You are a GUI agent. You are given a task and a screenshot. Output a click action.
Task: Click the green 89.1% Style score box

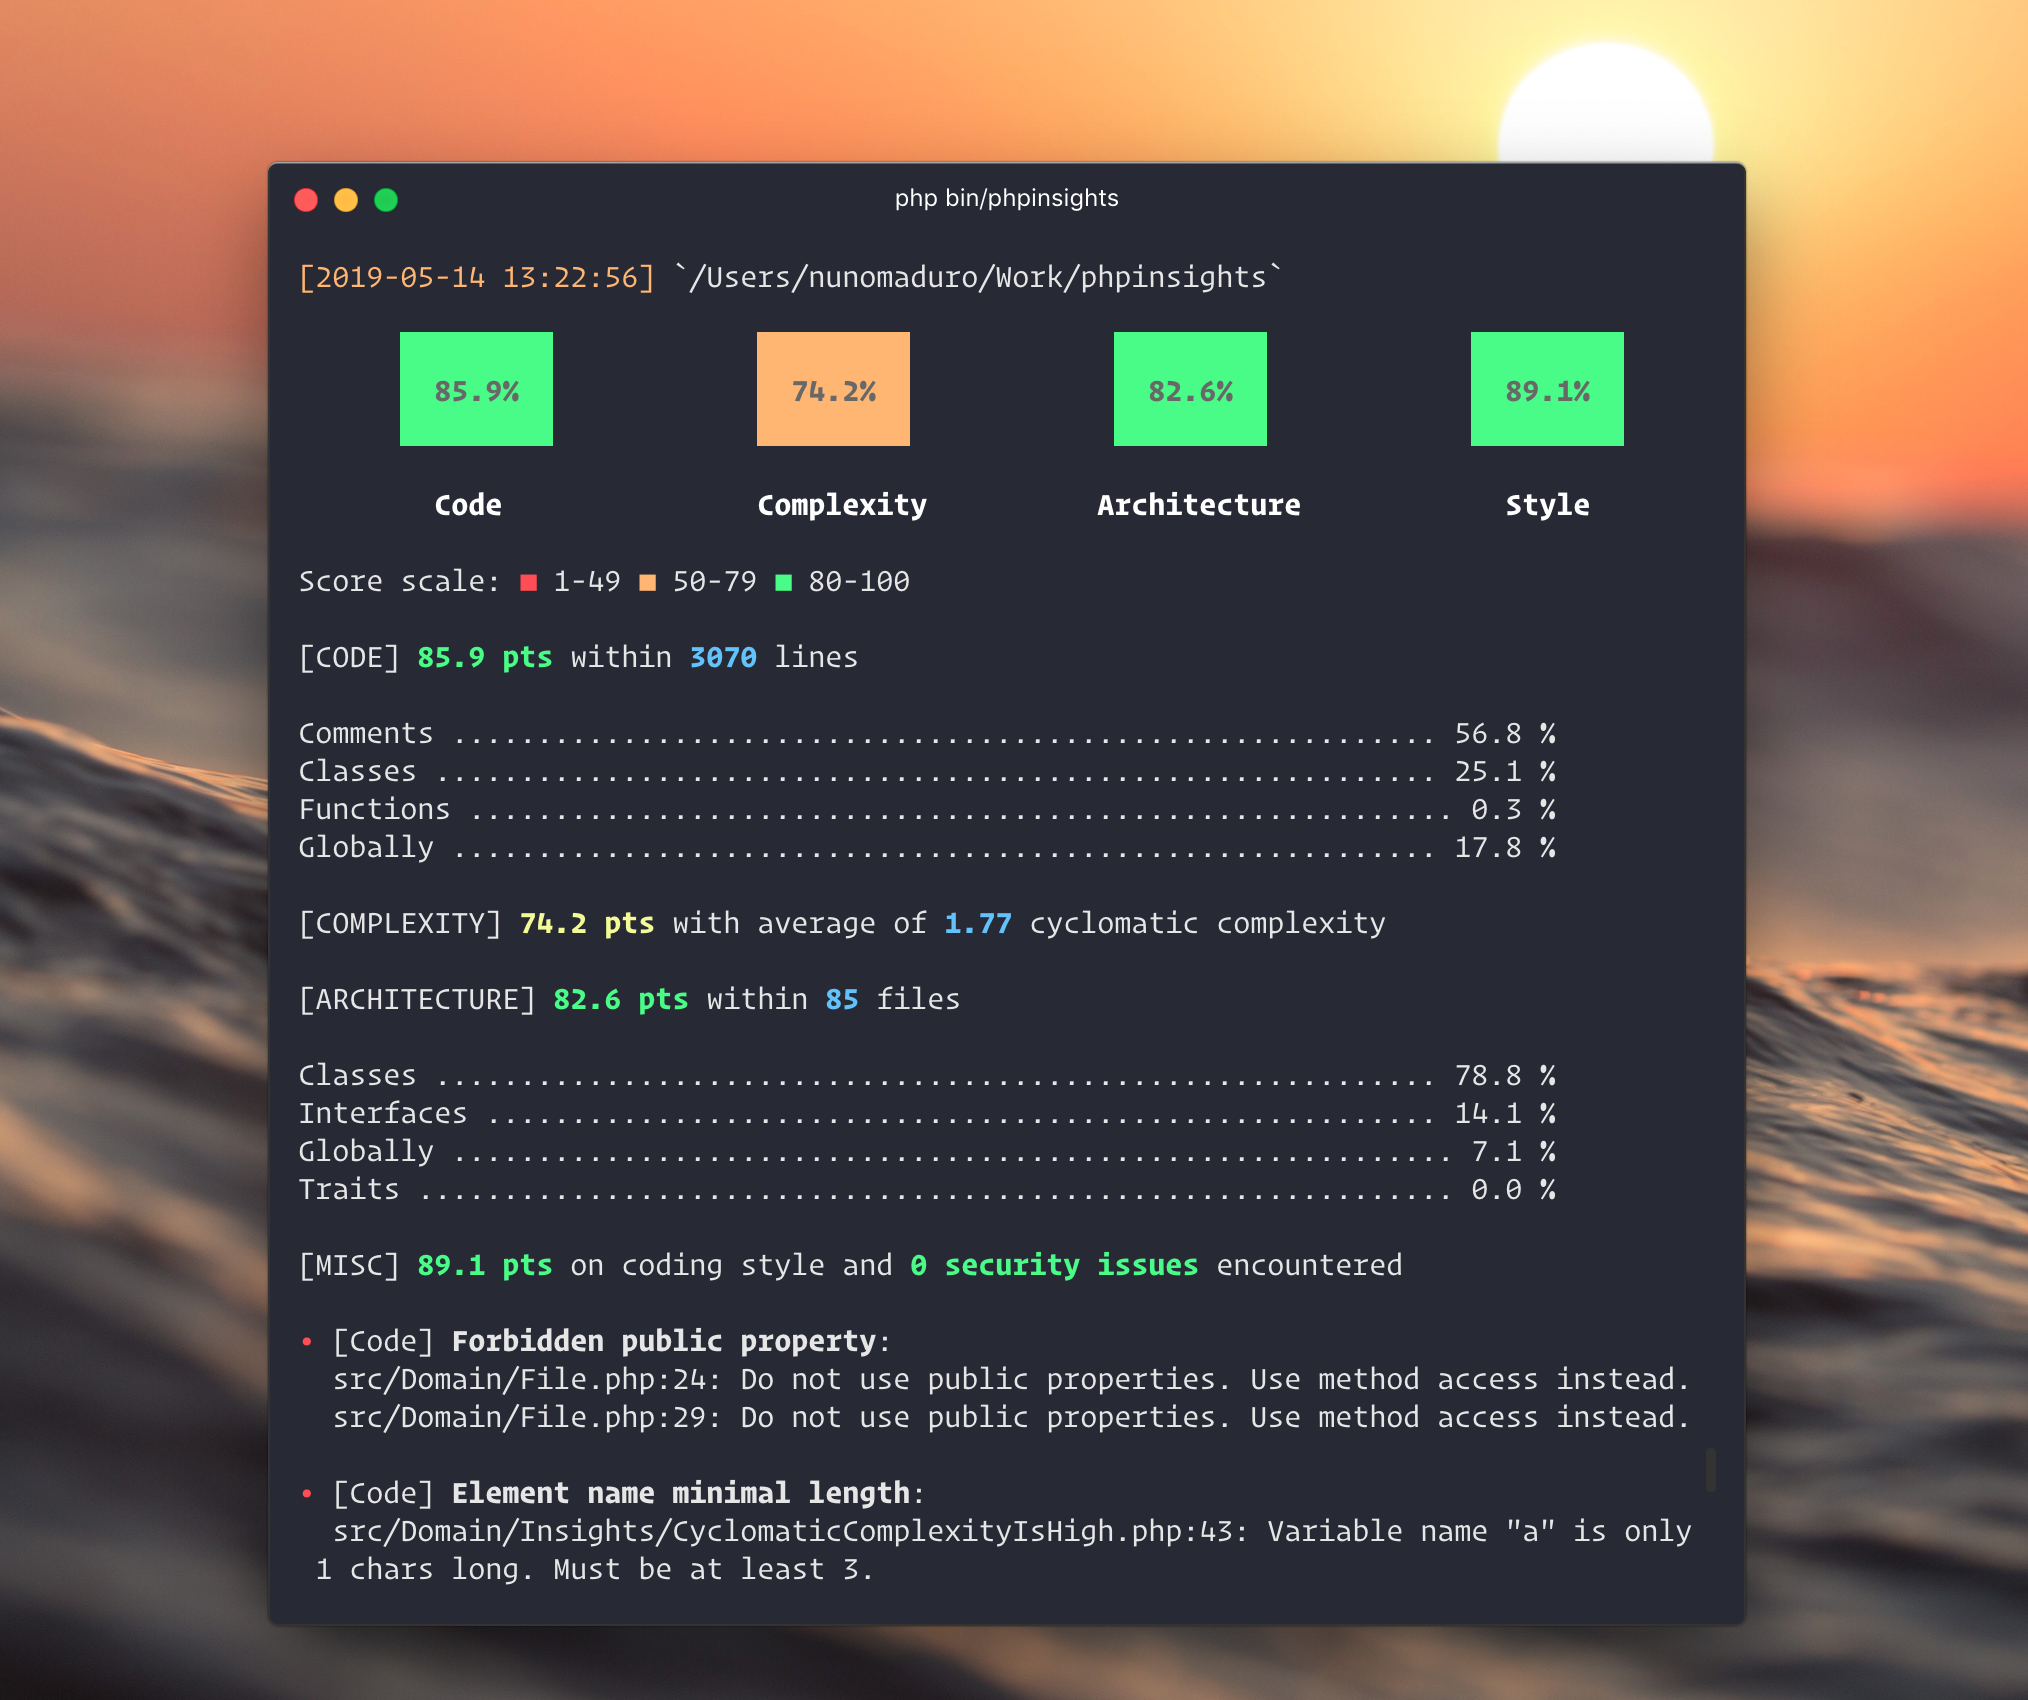tap(1547, 389)
